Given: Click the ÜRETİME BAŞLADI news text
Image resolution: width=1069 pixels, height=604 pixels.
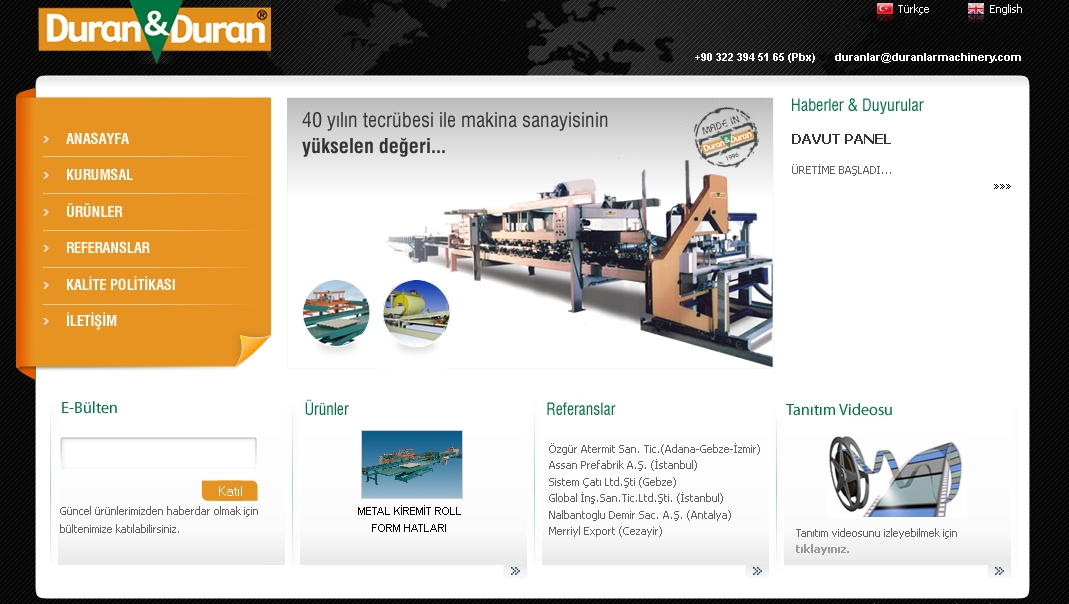Looking at the screenshot, I should click(x=841, y=170).
